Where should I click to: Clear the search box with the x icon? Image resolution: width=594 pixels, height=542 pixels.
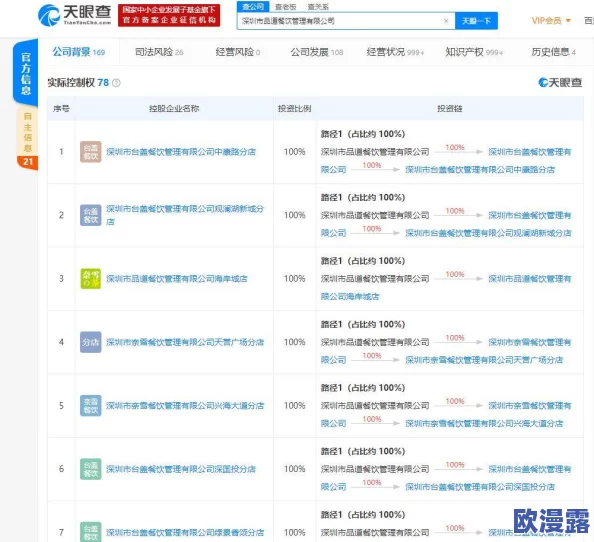[x=446, y=21]
